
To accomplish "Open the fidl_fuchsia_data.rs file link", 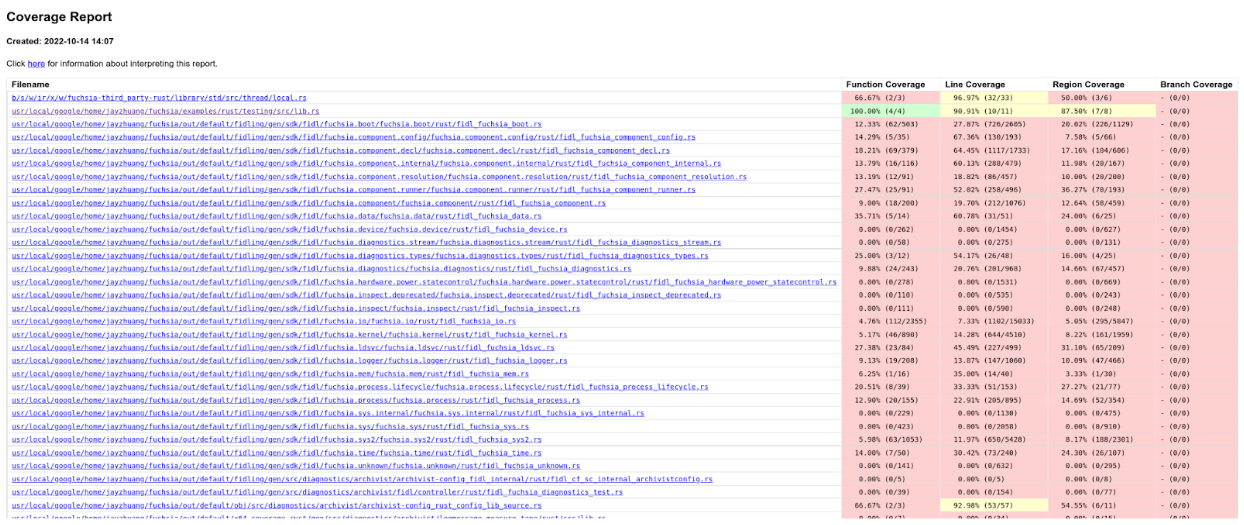I will click(x=276, y=216).
